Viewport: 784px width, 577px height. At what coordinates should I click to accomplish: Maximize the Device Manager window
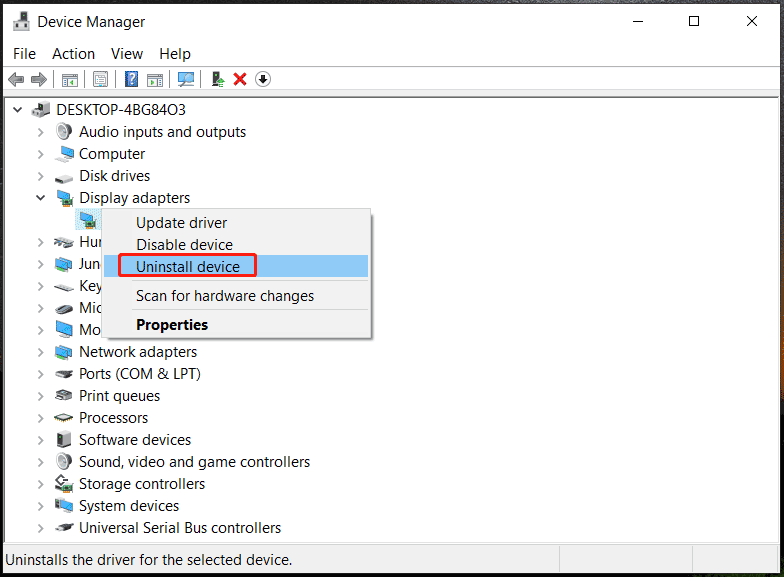pyautogui.click(x=694, y=22)
